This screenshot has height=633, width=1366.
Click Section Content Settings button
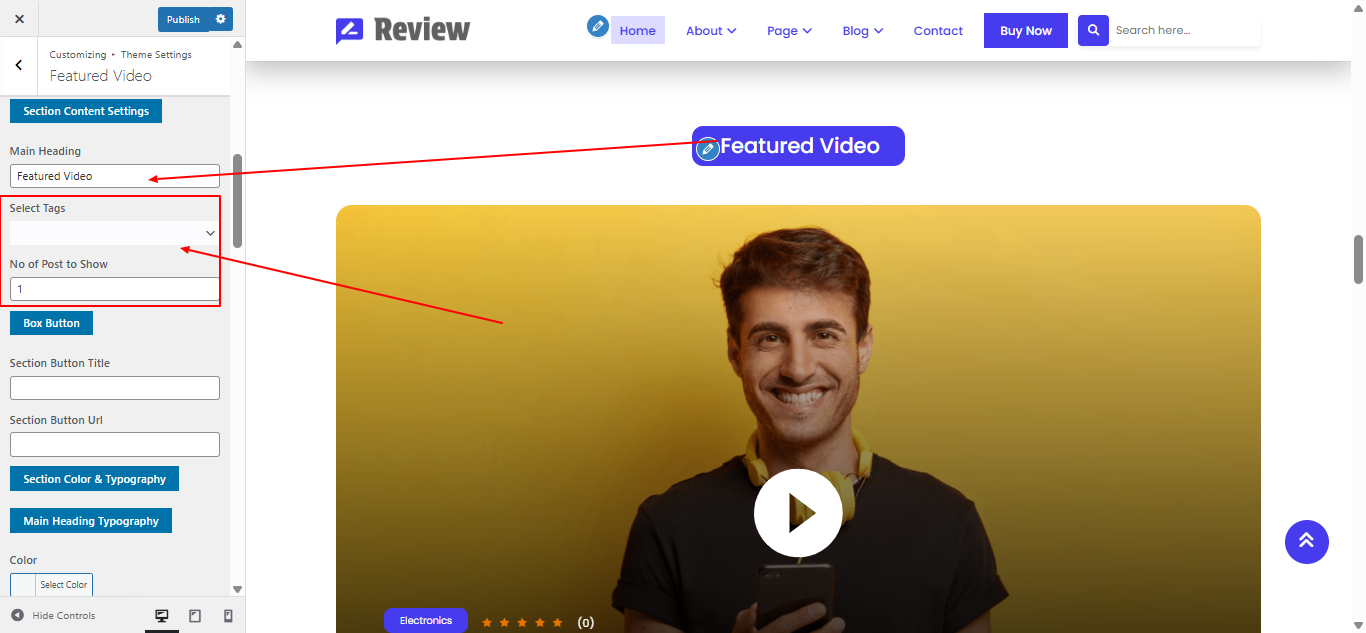[x=86, y=111]
